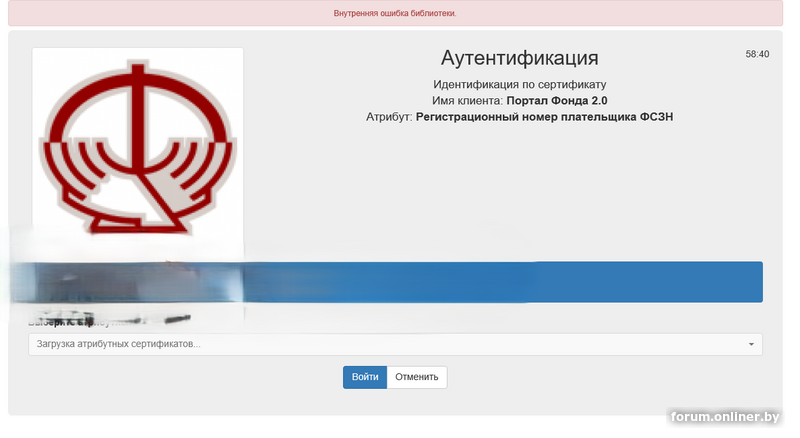Open the attribute certificates dropdown

395,344
